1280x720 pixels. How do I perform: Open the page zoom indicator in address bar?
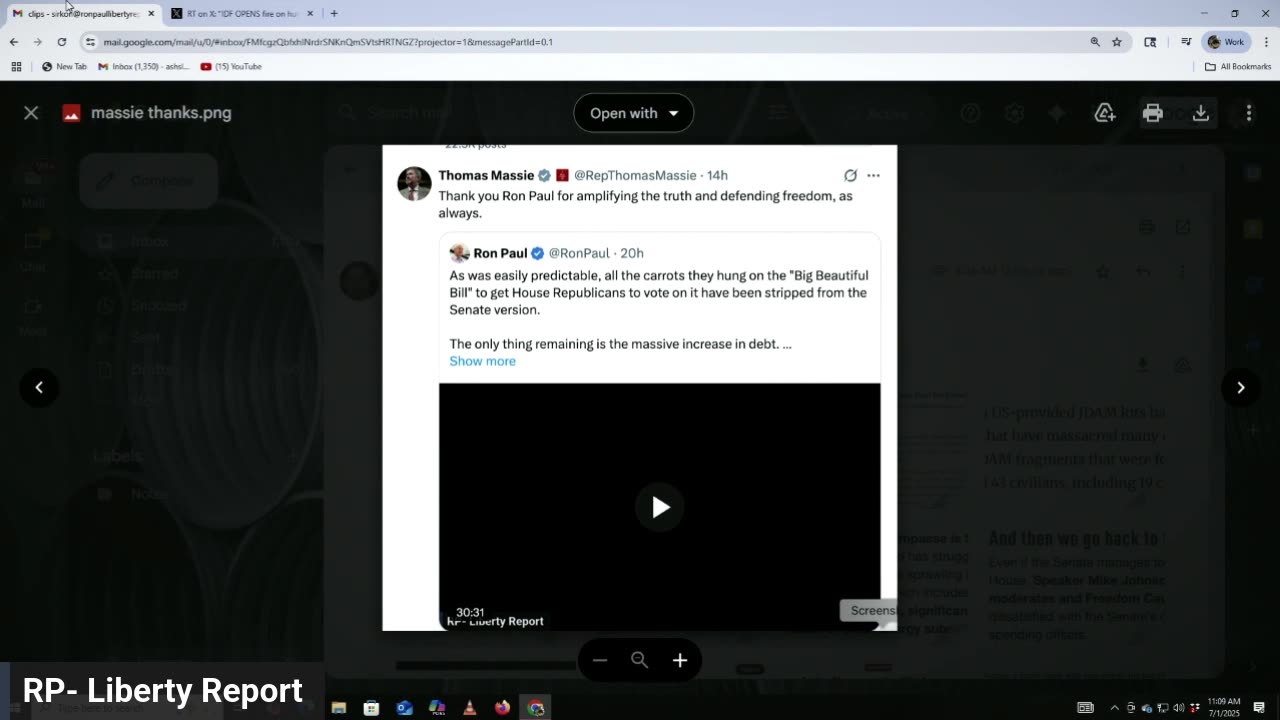click(x=1095, y=42)
